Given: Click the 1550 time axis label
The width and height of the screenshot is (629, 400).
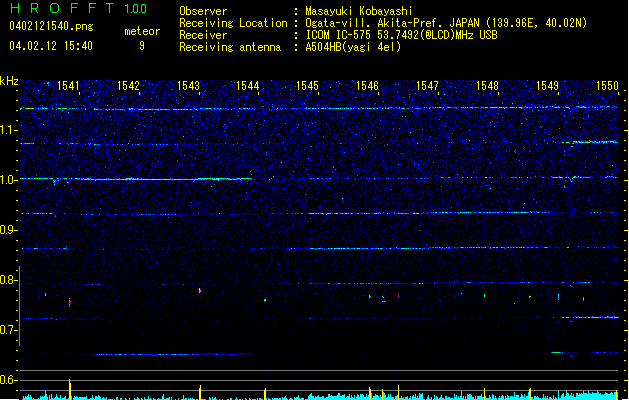Looking at the screenshot, I should [x=607, y=86].
